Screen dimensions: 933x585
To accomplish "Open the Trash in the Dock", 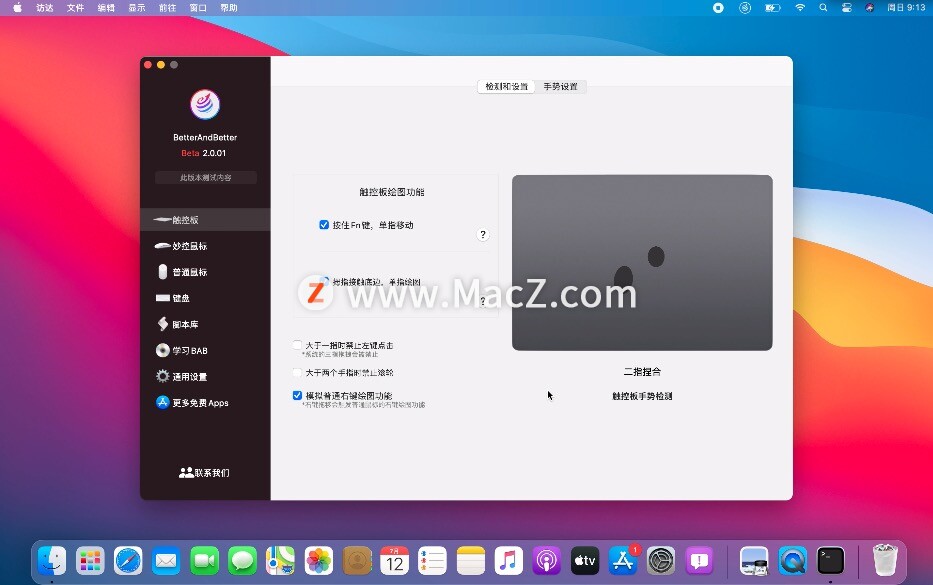I will [x=885, y=560].
